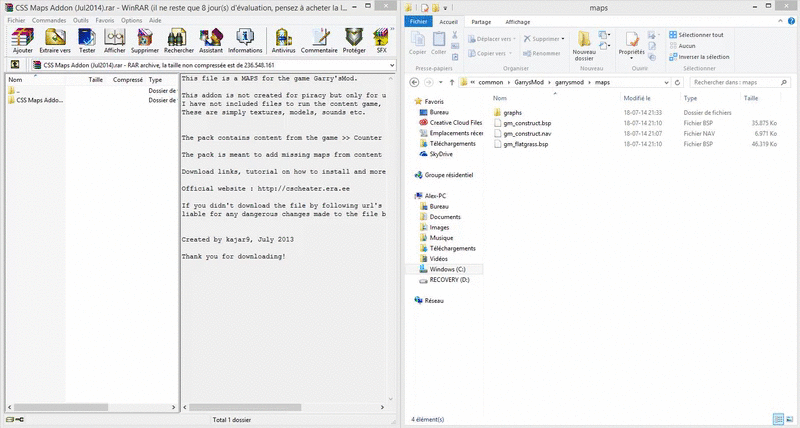
Task: Click the Explorer back arrow
Action: [x=414, y=82]
